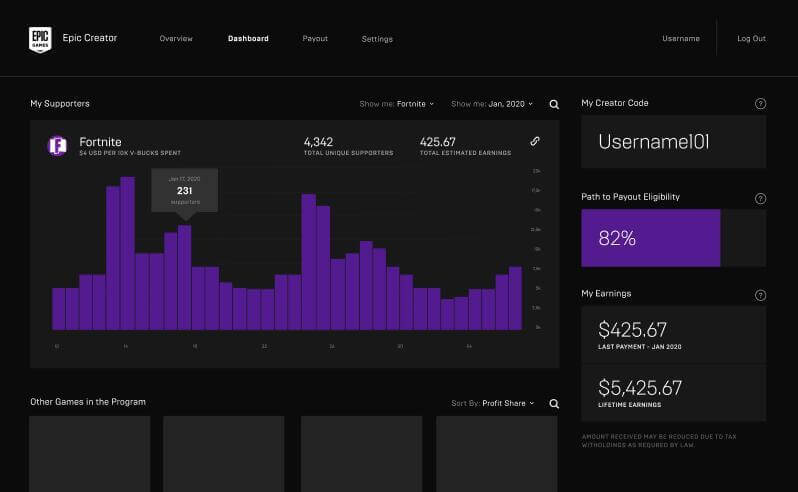Click the Fortnite purple F icon
798x492 pixels.
coord(57,146)
